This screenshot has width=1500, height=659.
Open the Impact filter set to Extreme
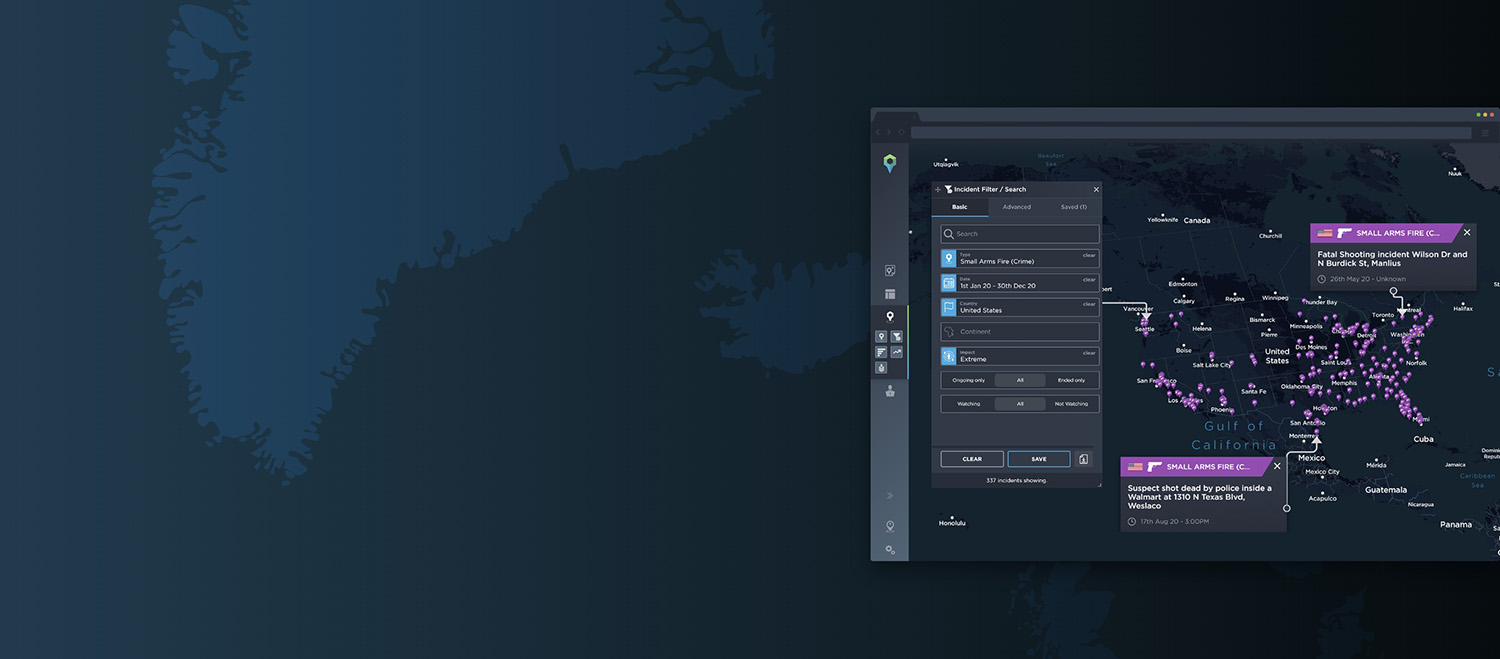click(x=1018, y=355)
